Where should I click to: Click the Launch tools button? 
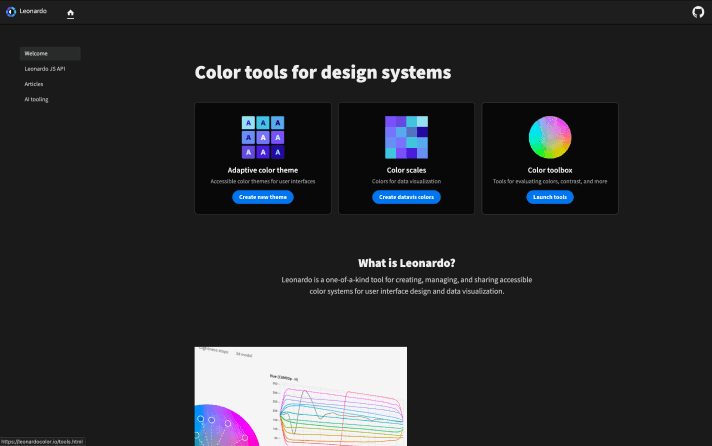[x=550, y=197]
